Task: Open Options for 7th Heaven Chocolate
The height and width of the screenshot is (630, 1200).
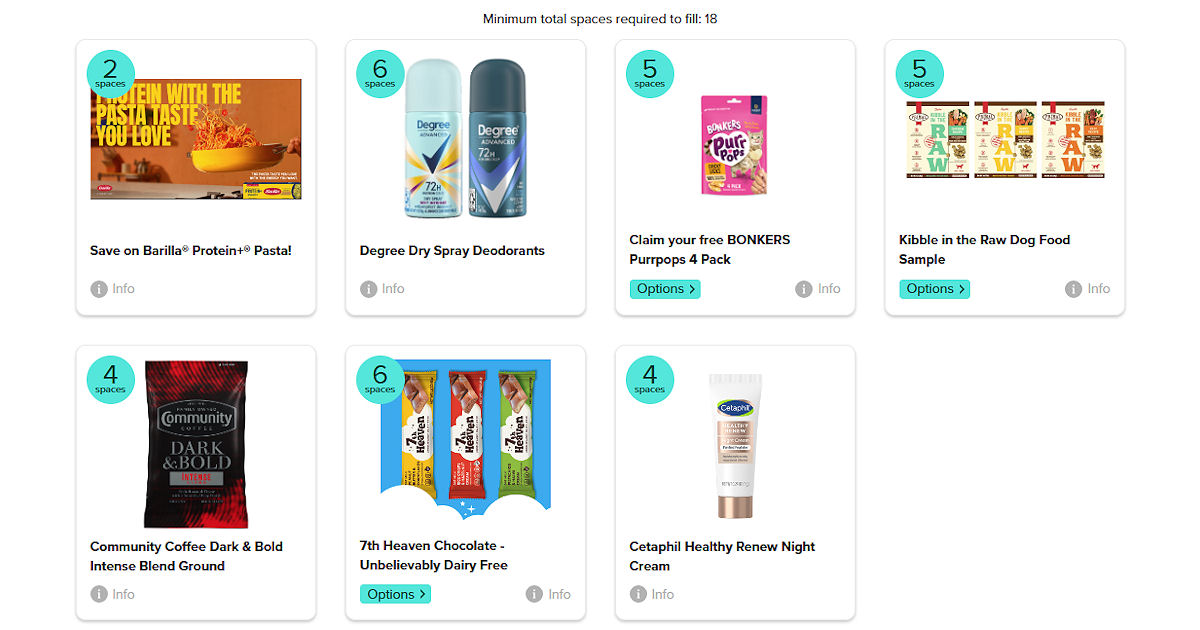Action: pos(395,594)
